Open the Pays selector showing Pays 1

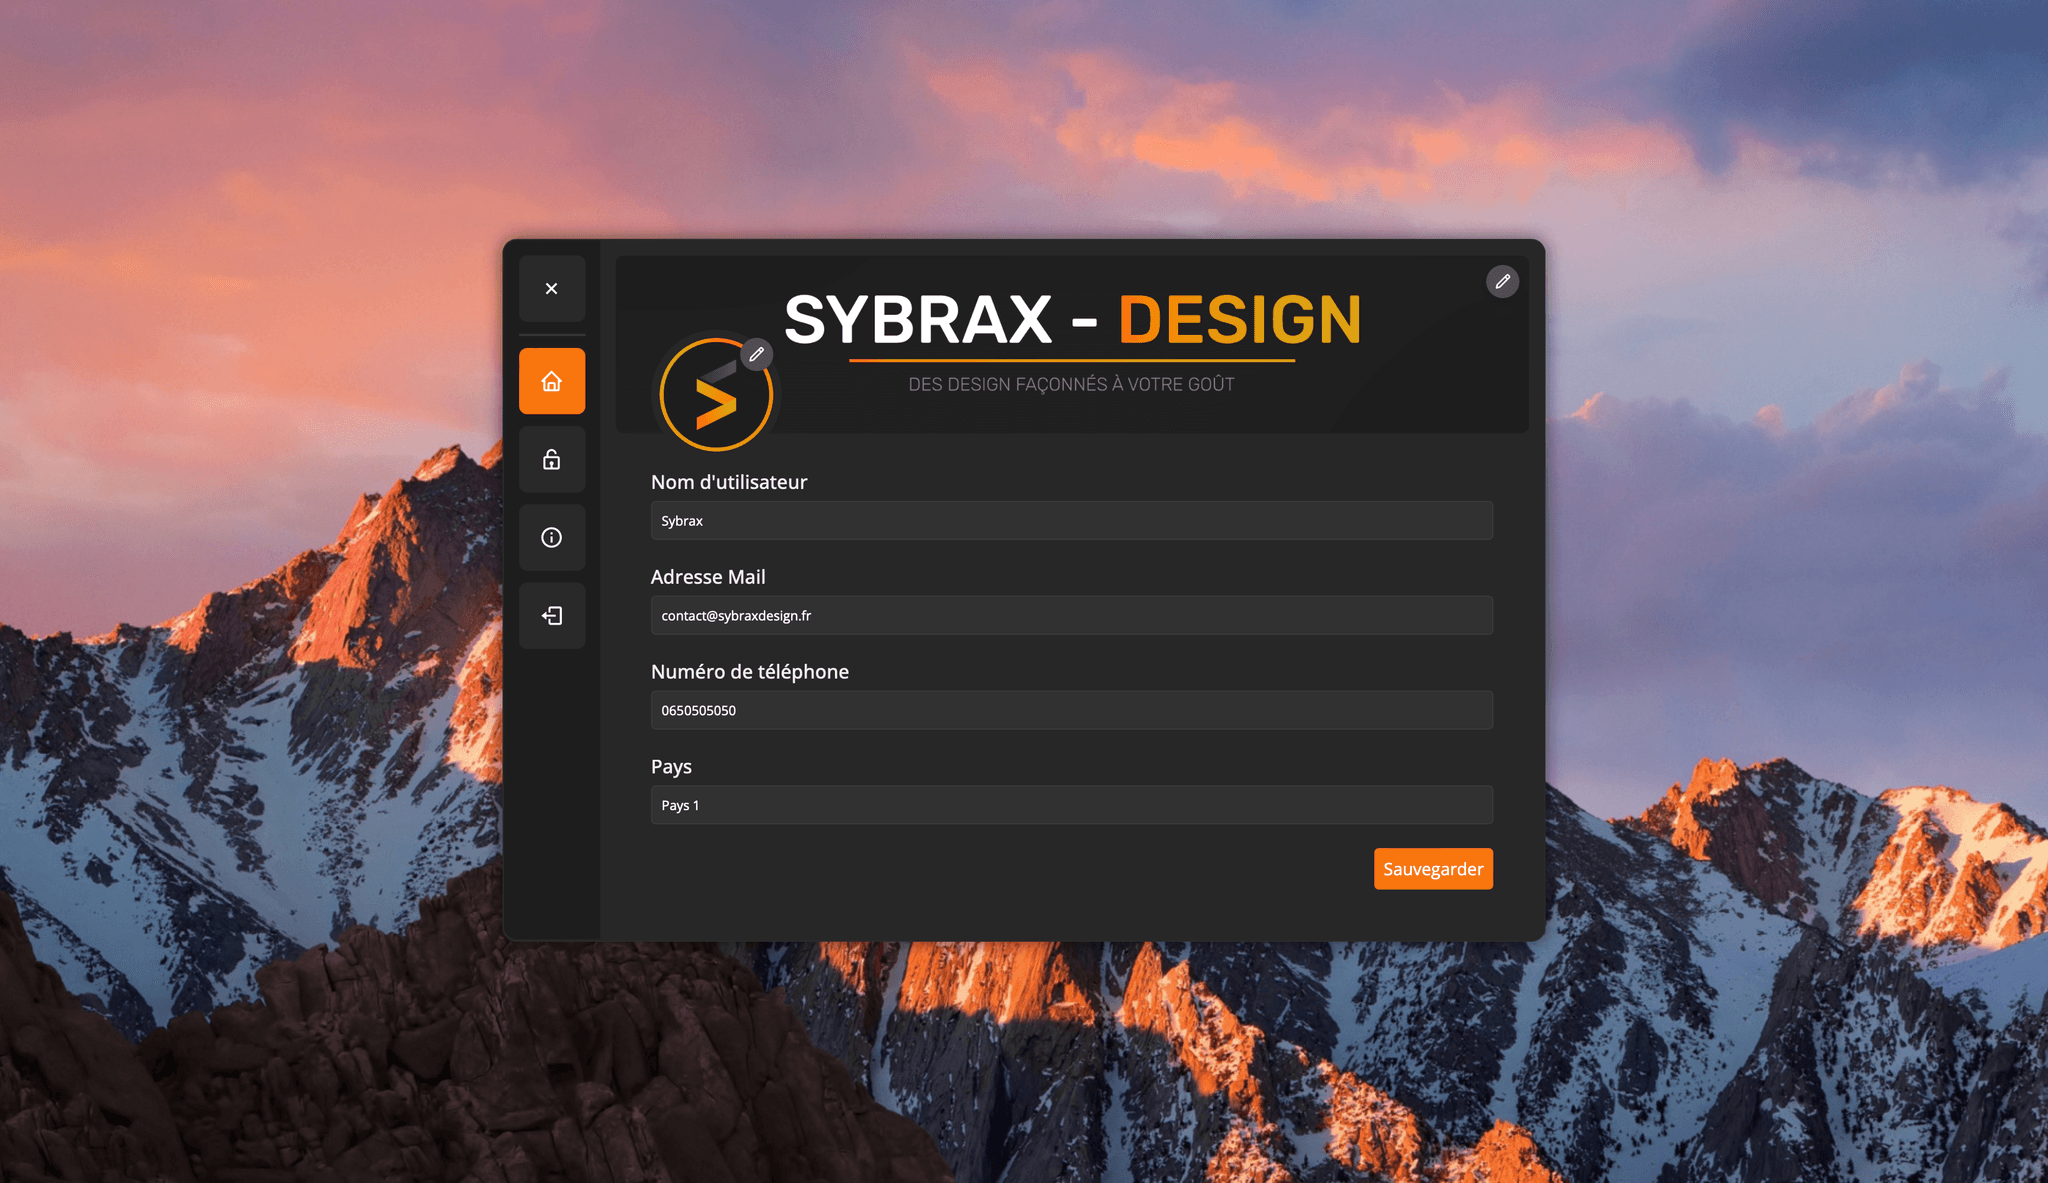coord(1071,805)
